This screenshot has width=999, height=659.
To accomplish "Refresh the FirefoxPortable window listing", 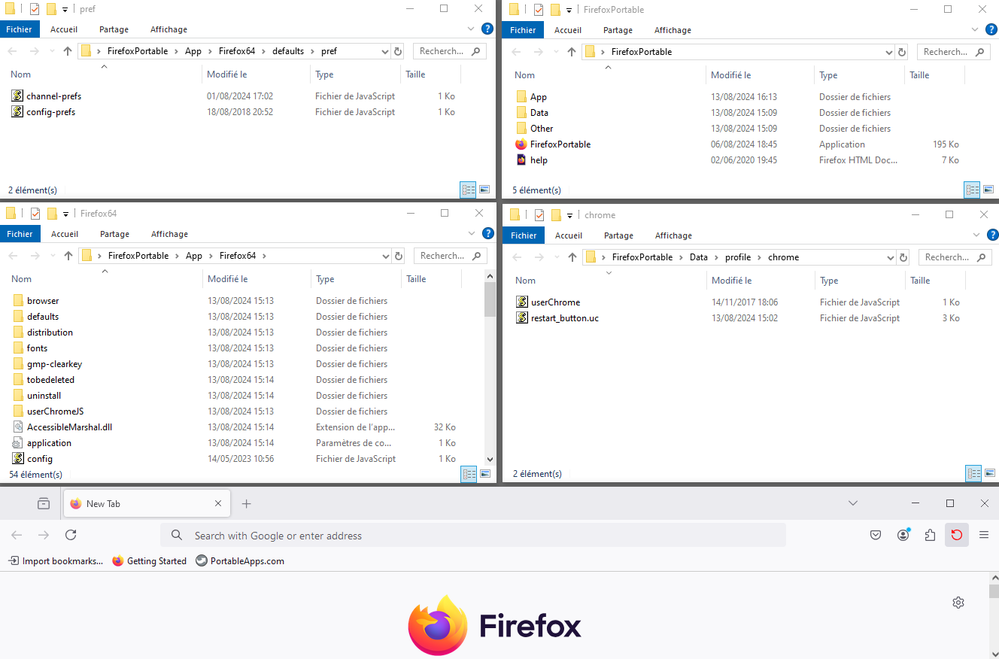I will coord(902,52).
